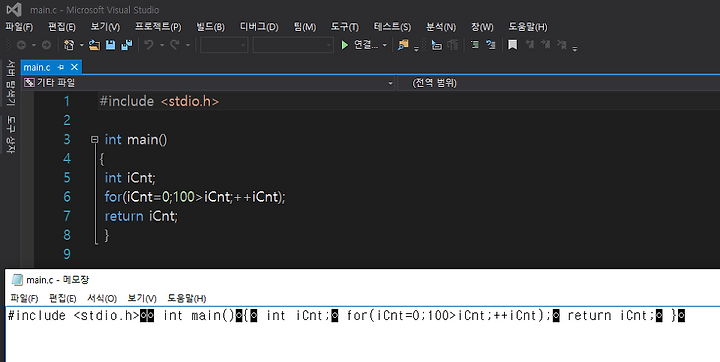Click the 연결... start button label
This screenshot has height=362, width=720.
coord(366,45)
